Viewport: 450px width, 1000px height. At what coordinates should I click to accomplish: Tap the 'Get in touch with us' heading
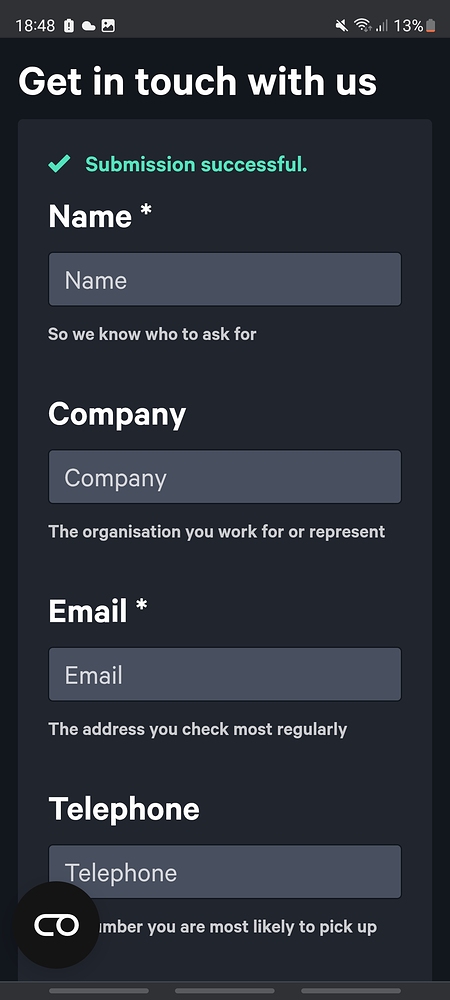[x=198, y=82]
